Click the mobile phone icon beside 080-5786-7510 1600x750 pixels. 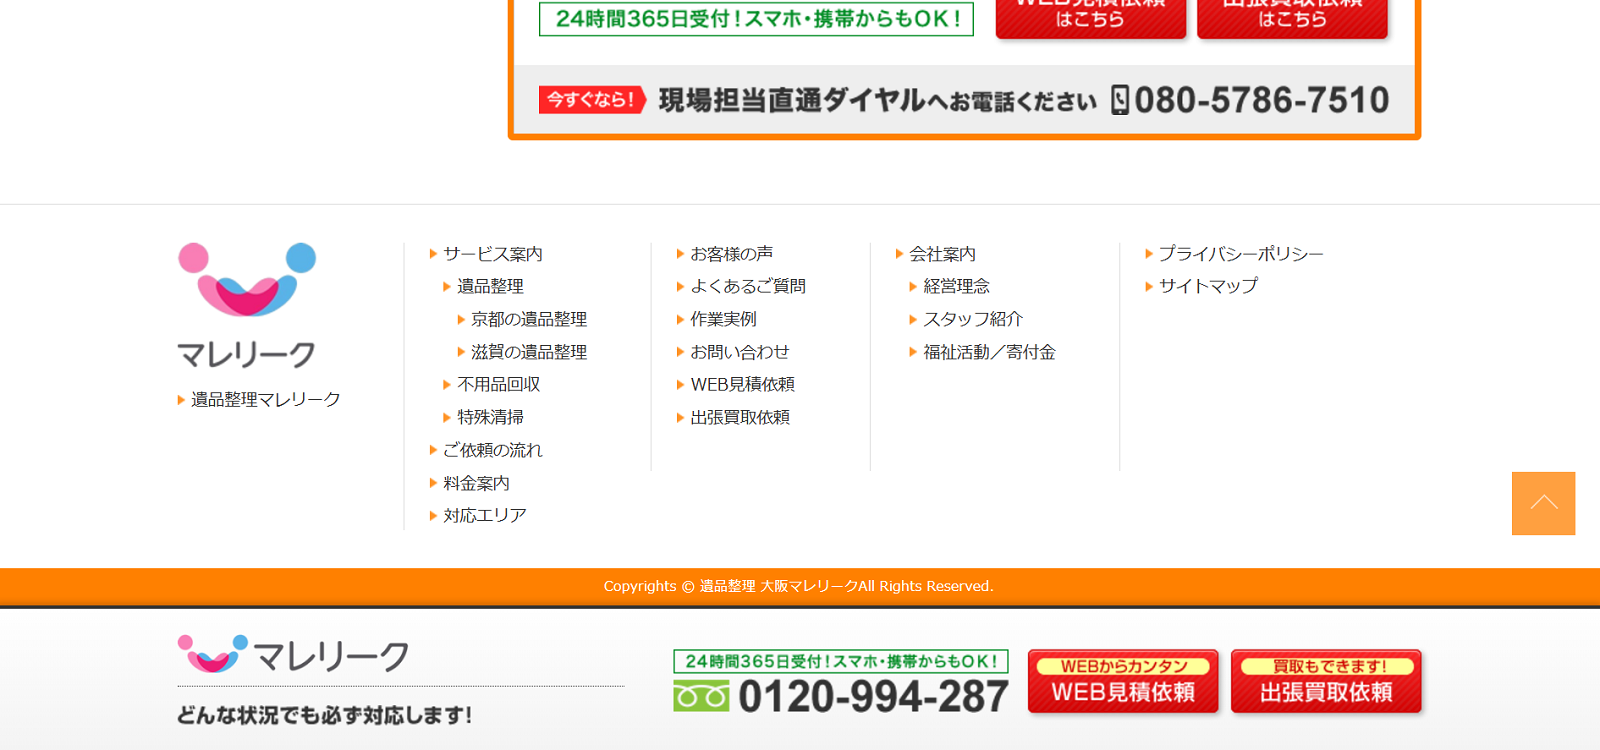pos(1120,100)
